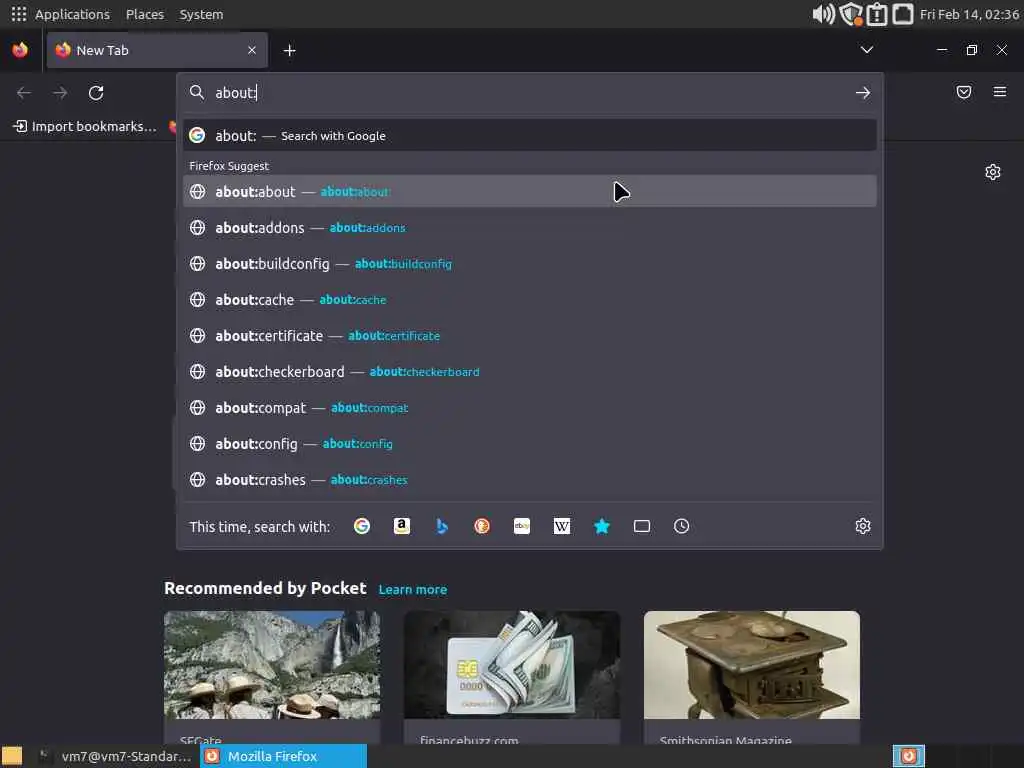Click the workspace switcher in bottom panel
The width and height of the screenshot is (1024, 768).
[x=908, y=756]
